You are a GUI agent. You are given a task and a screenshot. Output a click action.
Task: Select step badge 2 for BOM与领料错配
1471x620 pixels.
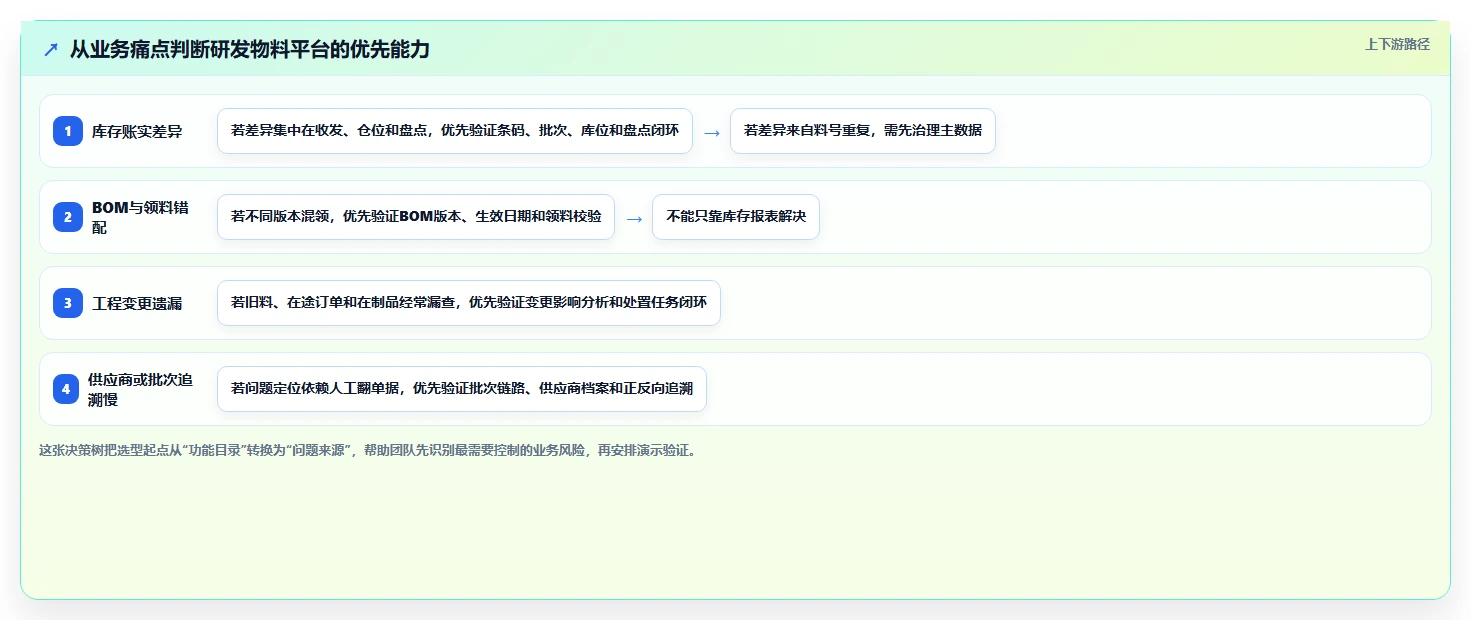point(68,217)
